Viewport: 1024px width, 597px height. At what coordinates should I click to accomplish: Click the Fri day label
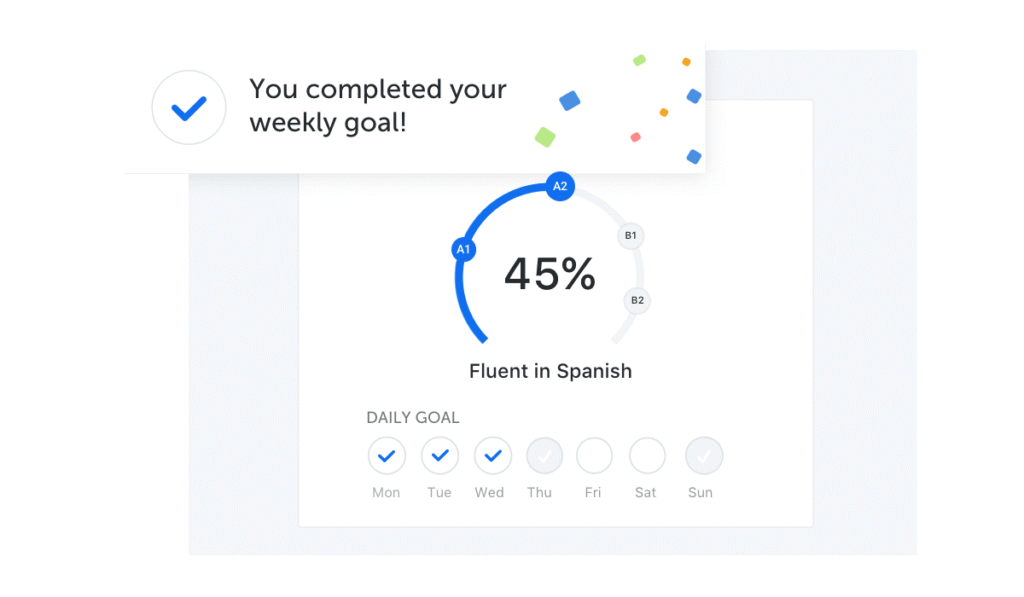[x=593, y=492]
